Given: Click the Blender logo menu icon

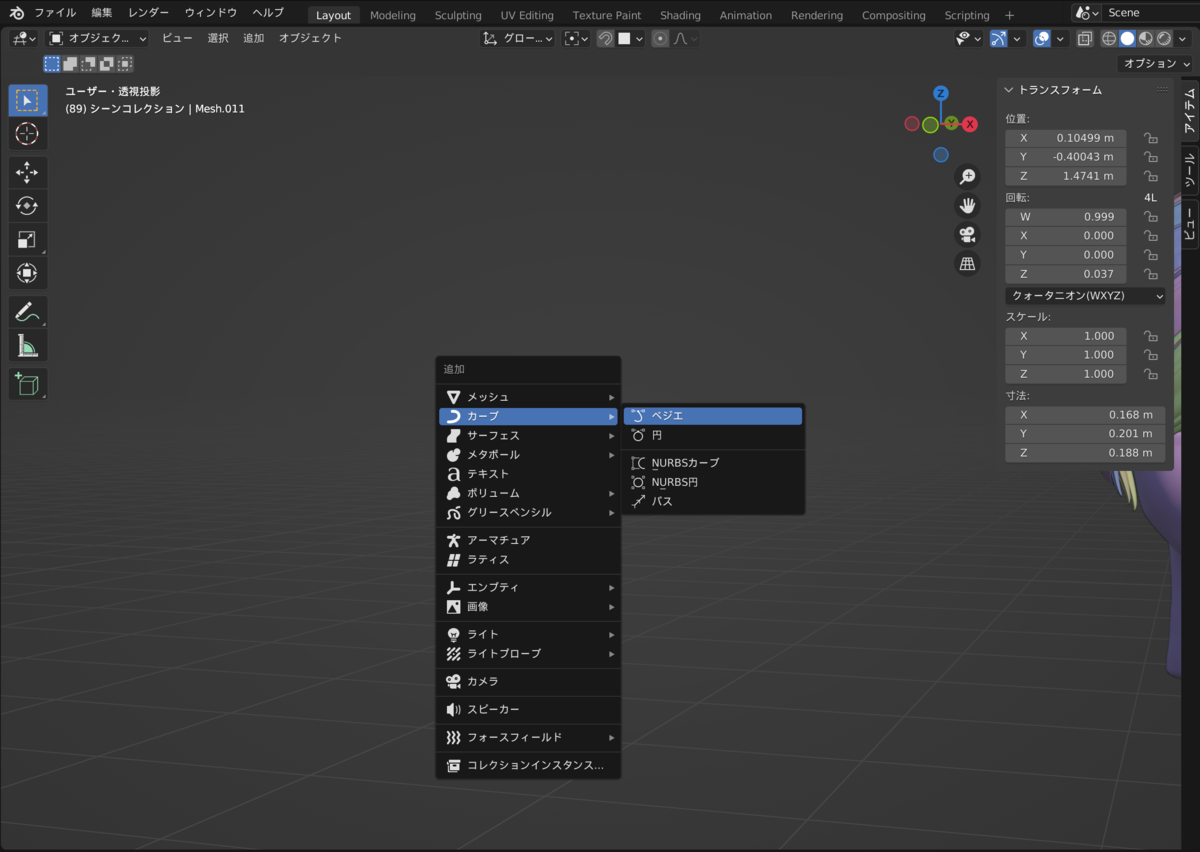Looking at the screenshot, I should (x=17, y=13).
